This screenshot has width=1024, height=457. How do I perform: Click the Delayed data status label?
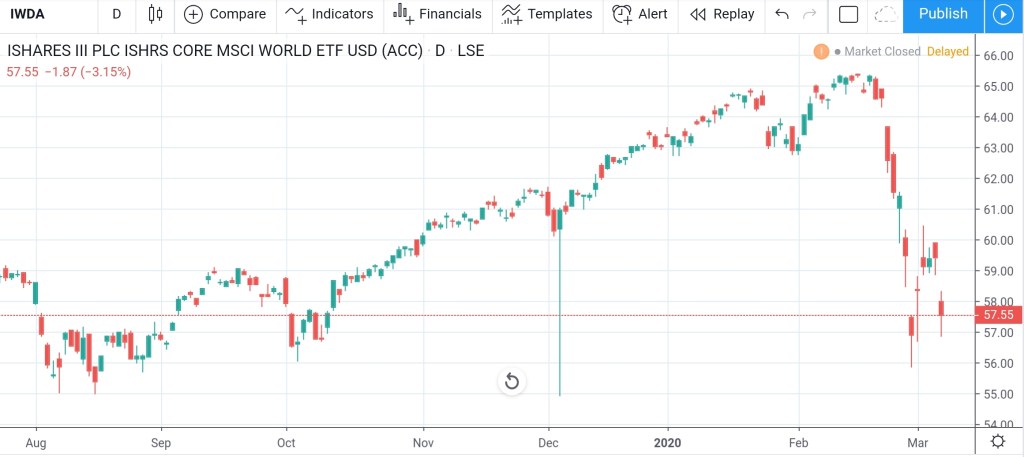(947, 51)
